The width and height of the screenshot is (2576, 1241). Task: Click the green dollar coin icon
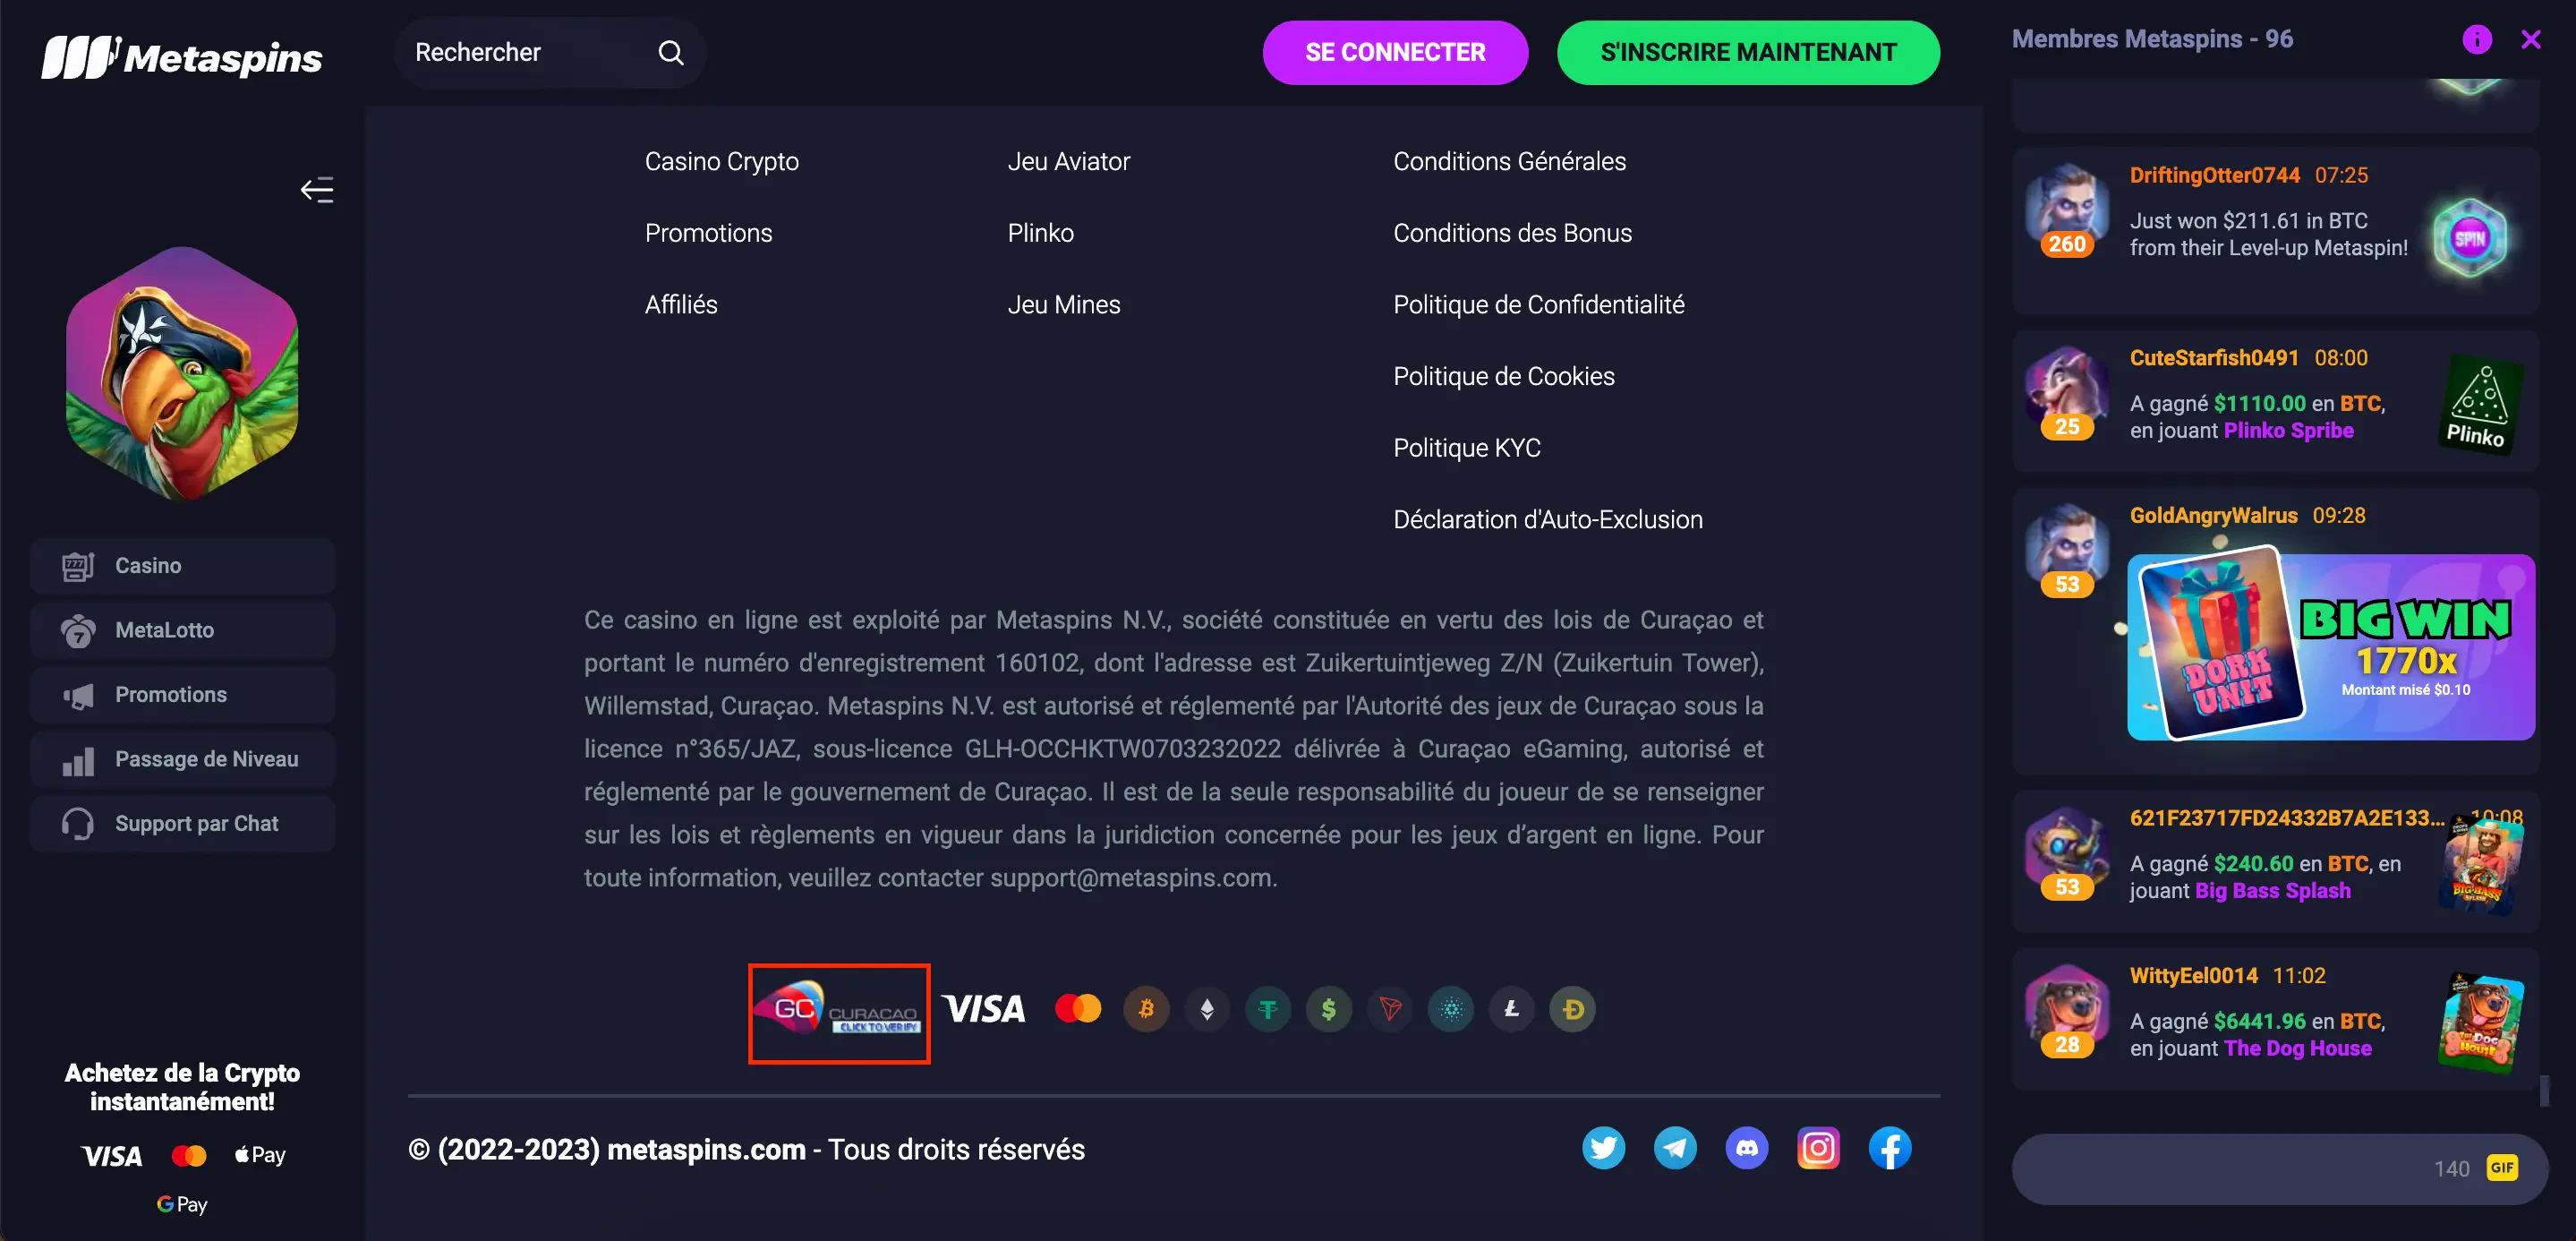1329,1009
